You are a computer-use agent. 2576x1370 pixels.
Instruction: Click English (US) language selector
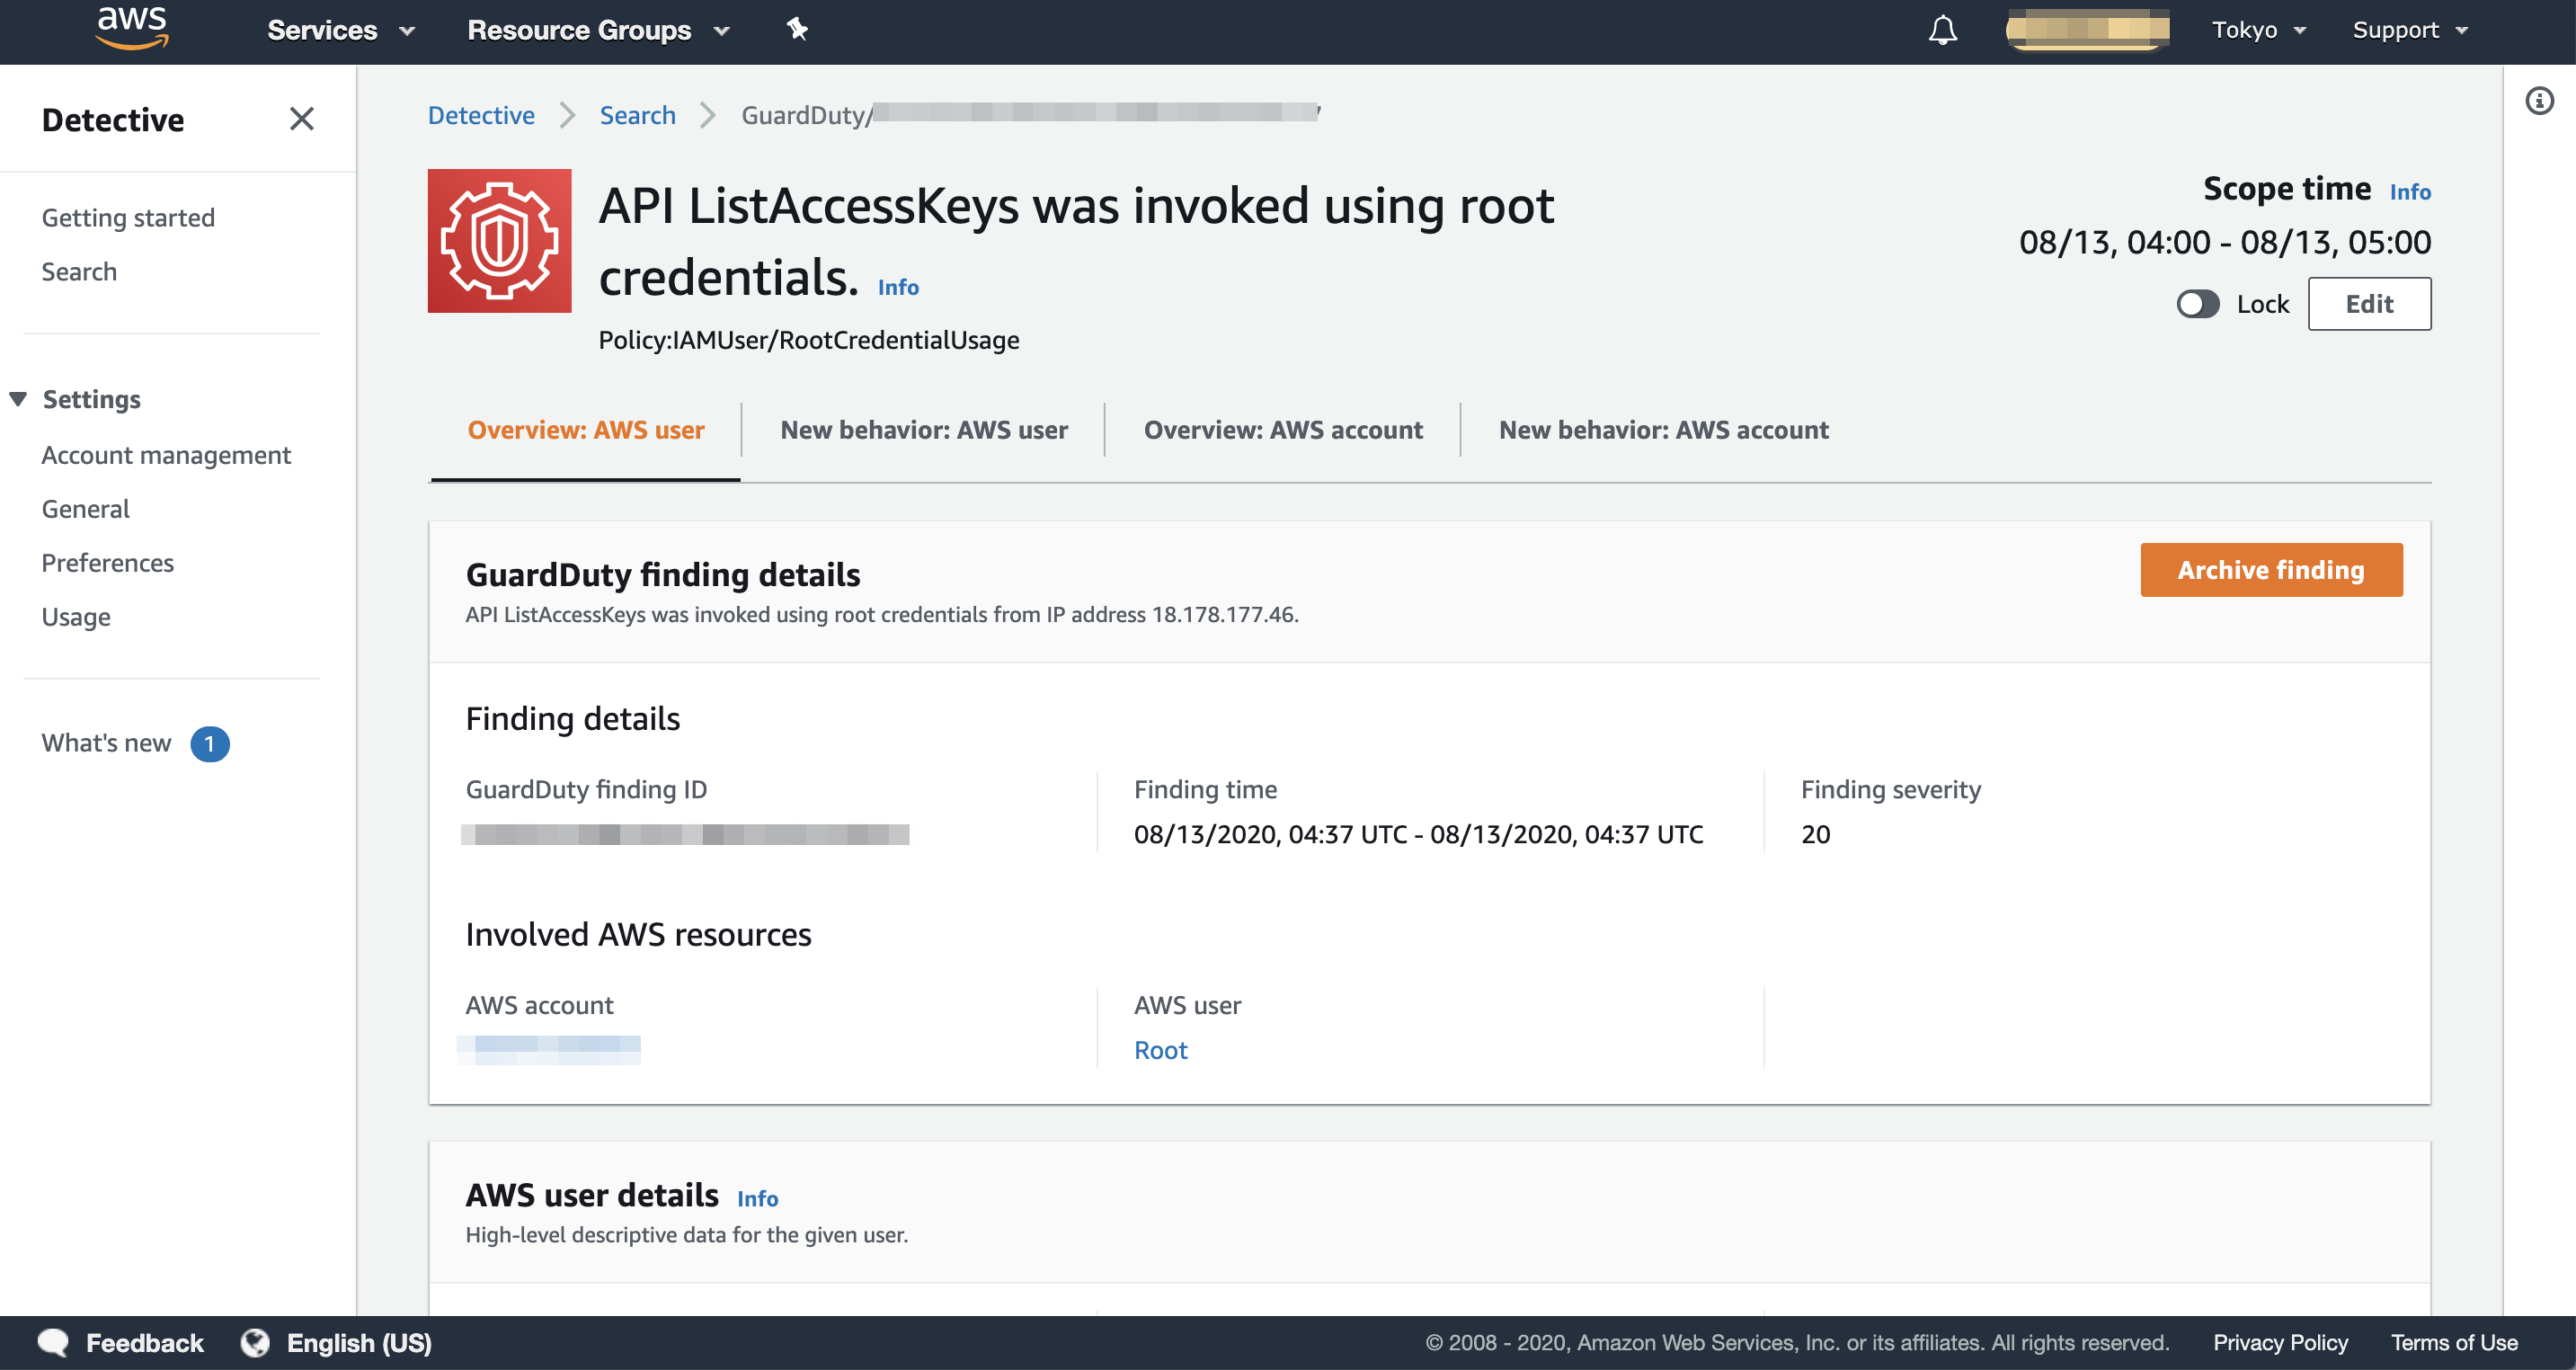click(x=359, y=1342)
